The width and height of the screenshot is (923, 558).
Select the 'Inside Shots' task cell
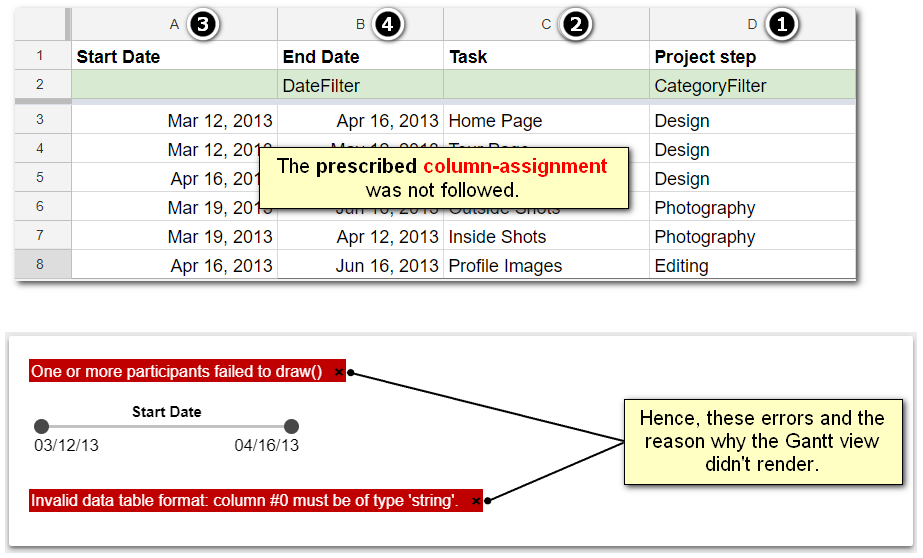[x=546, y=237]
